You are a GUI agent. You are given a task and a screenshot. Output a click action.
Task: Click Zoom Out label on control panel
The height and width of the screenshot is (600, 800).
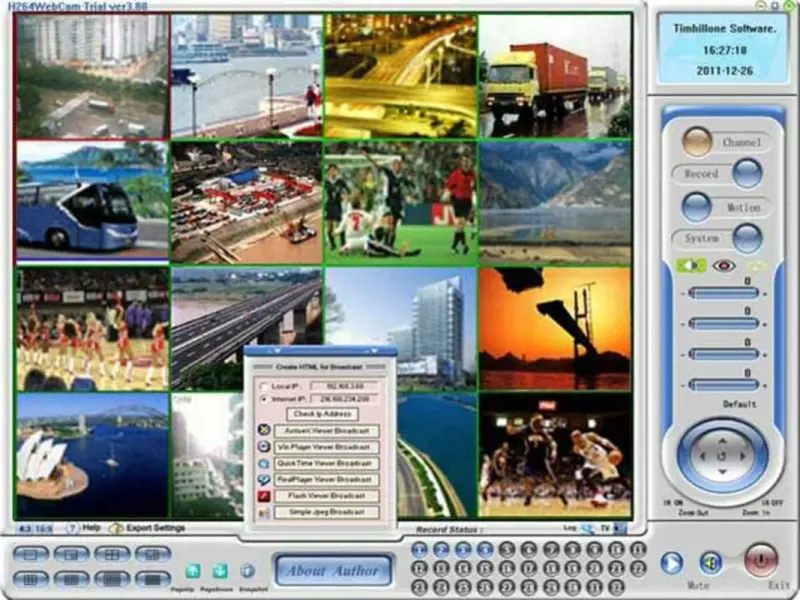693,512
